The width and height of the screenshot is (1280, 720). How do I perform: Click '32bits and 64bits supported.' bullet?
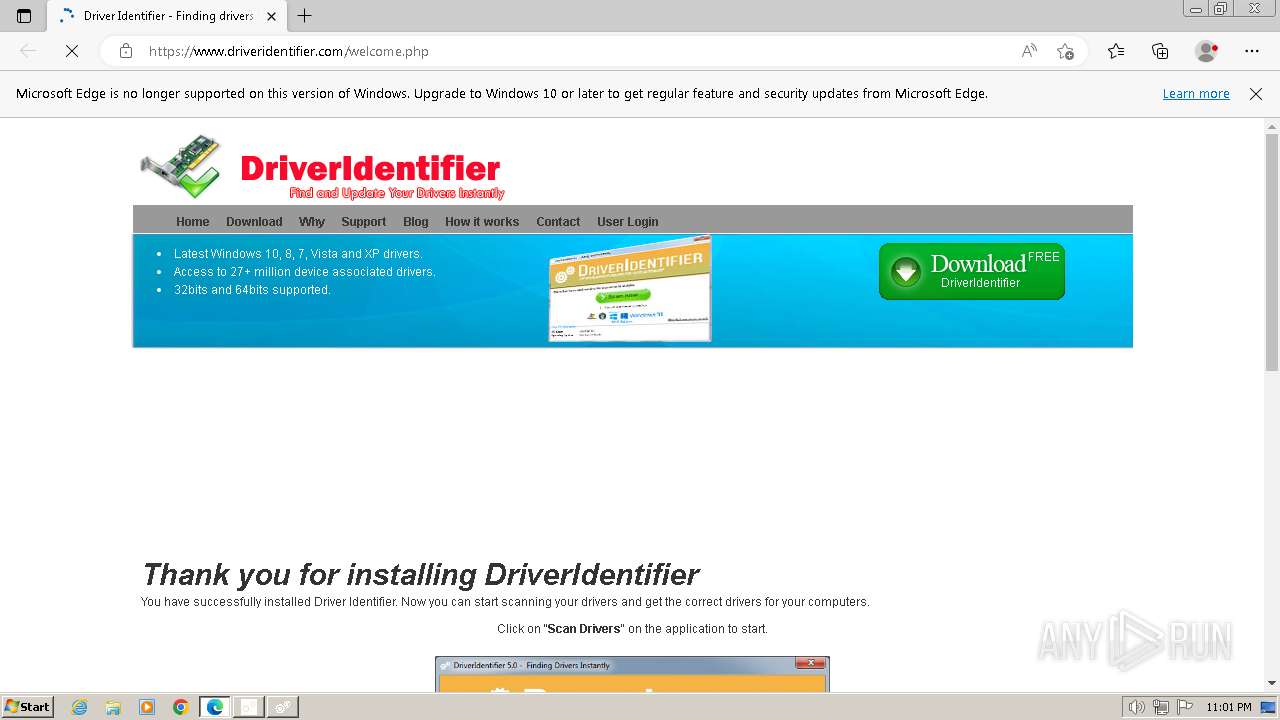tap(252, 290)
